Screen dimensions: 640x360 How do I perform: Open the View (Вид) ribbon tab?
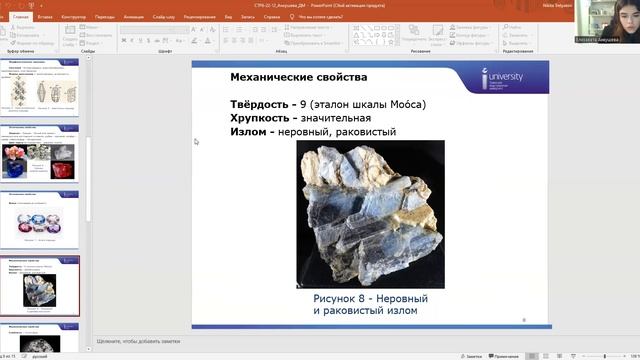[x=228, y=17]
